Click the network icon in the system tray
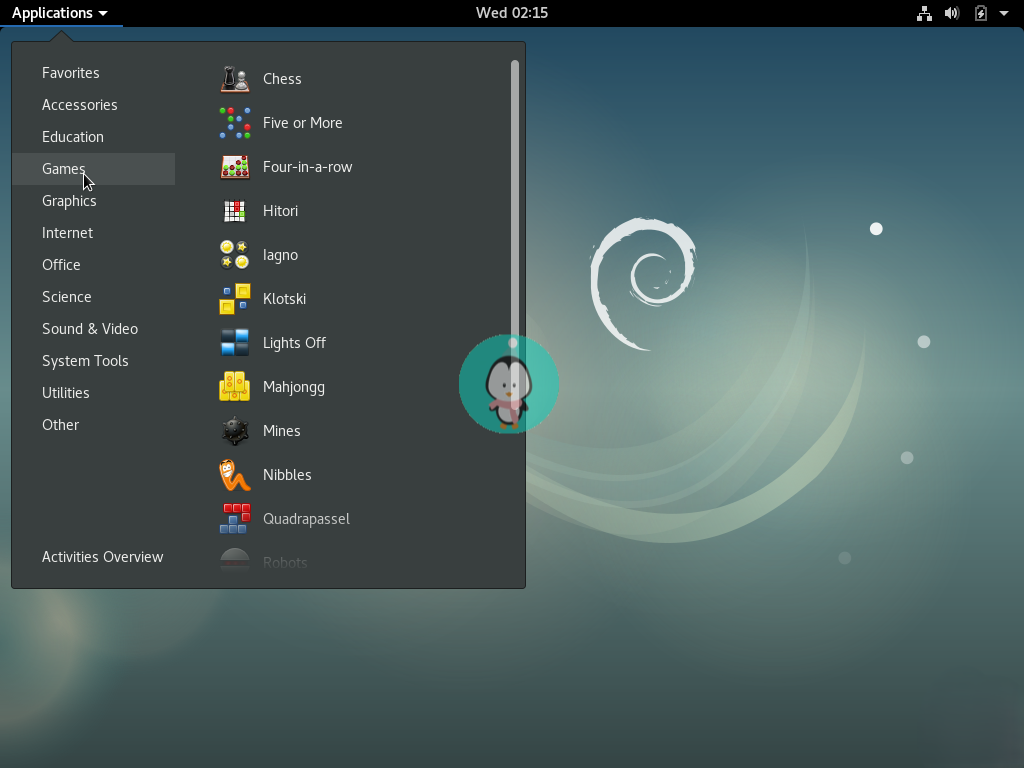Image resolution: width=1024 pixels, height=768 pixels. click(x=923, y=13)
